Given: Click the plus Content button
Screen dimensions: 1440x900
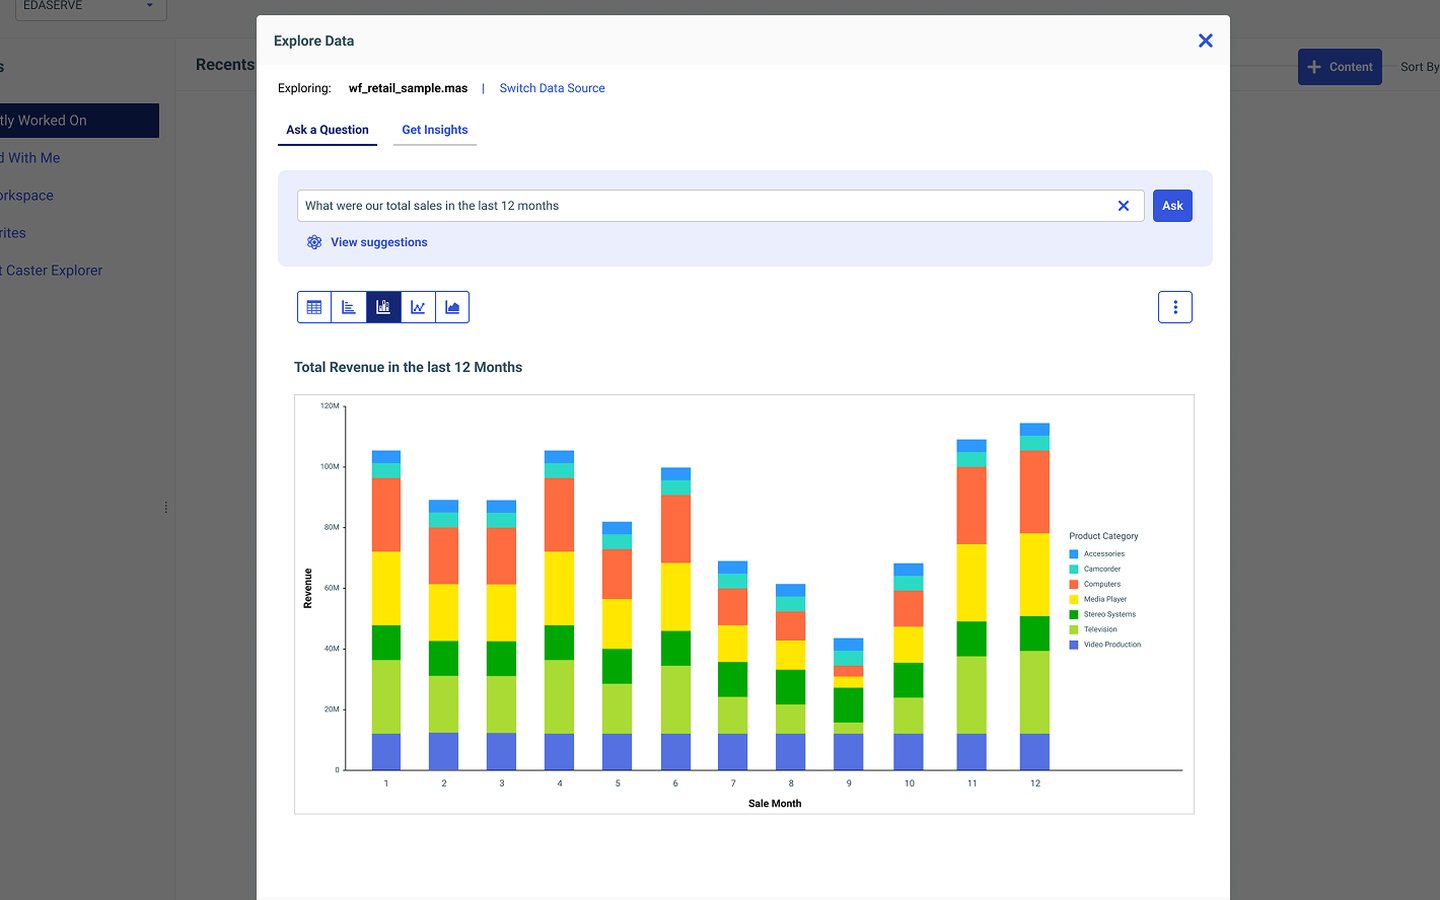Looking at the screenshot, I should click(1340, 67).
